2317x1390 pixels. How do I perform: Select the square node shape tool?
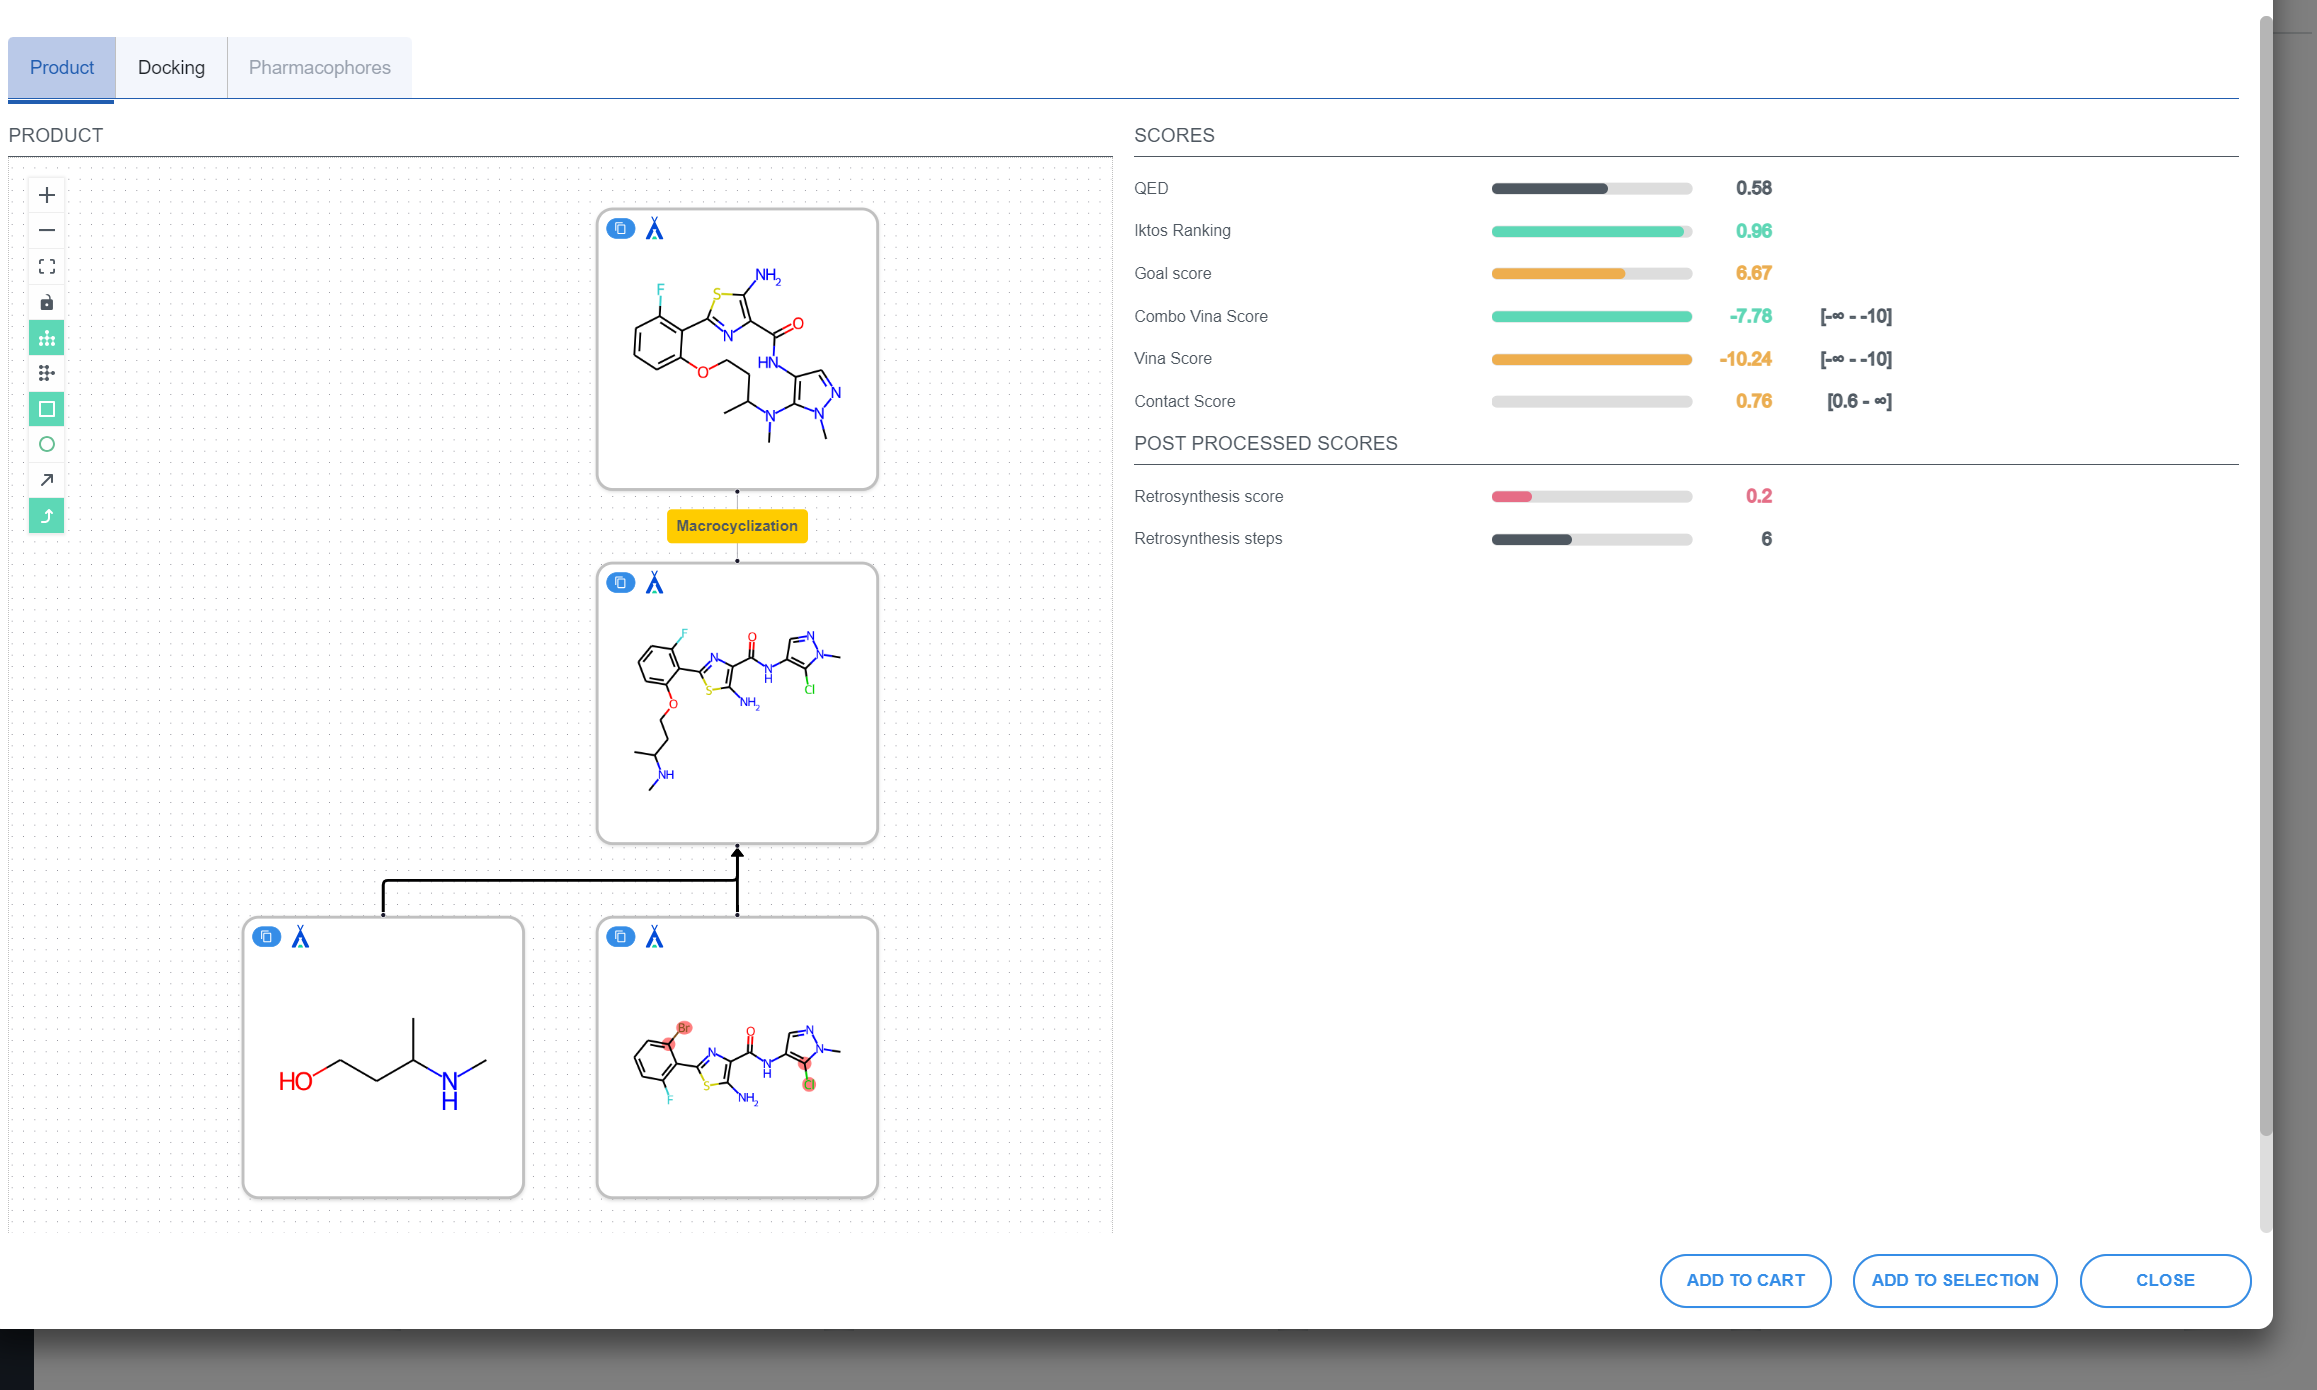pyautogui.click(x=46, y=409)
